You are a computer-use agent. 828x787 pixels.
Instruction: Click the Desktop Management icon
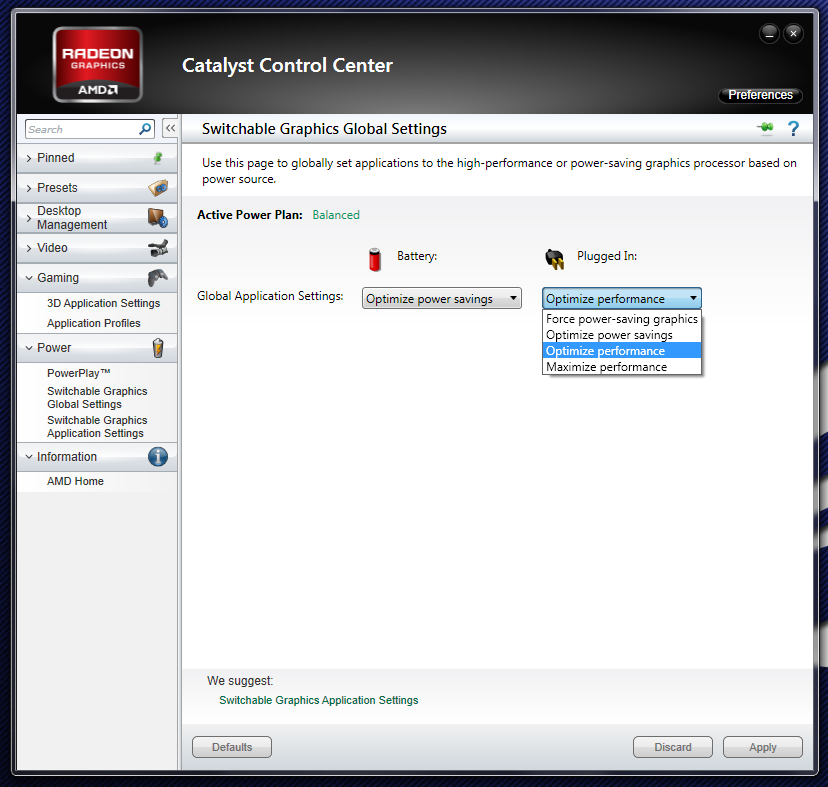pos(158,218)
